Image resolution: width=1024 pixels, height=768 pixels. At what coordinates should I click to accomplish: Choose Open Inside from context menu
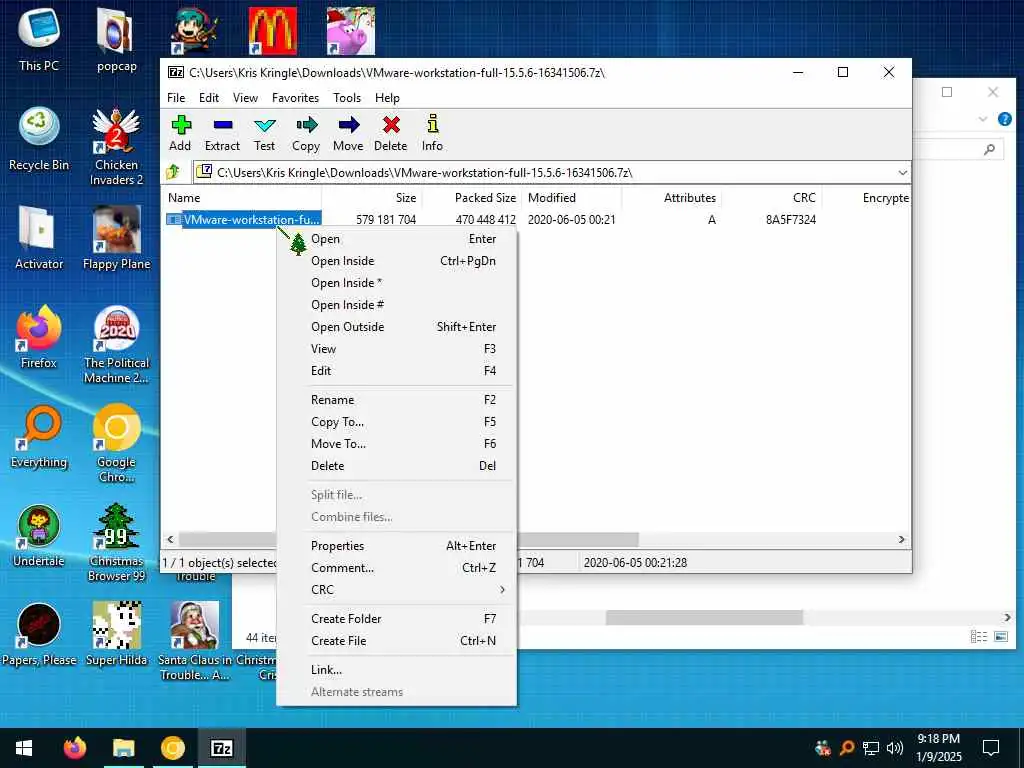[x=396, y=261]
